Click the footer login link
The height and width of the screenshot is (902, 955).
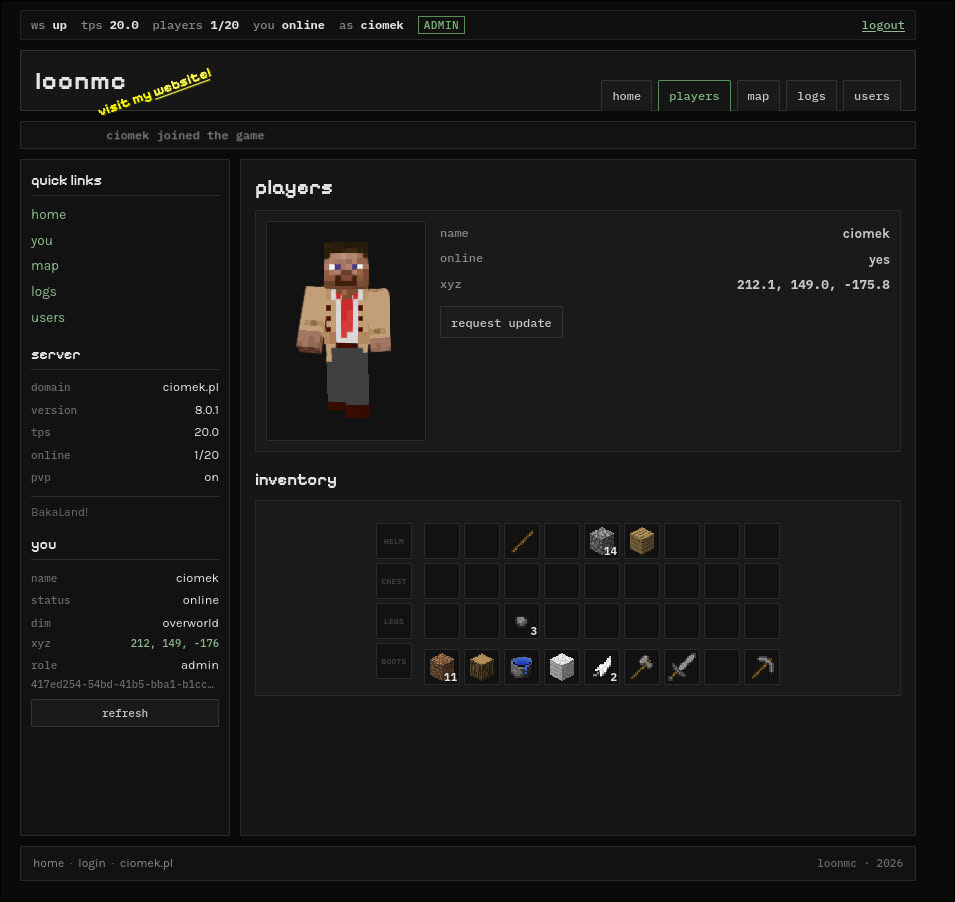[x=92, y=863]
